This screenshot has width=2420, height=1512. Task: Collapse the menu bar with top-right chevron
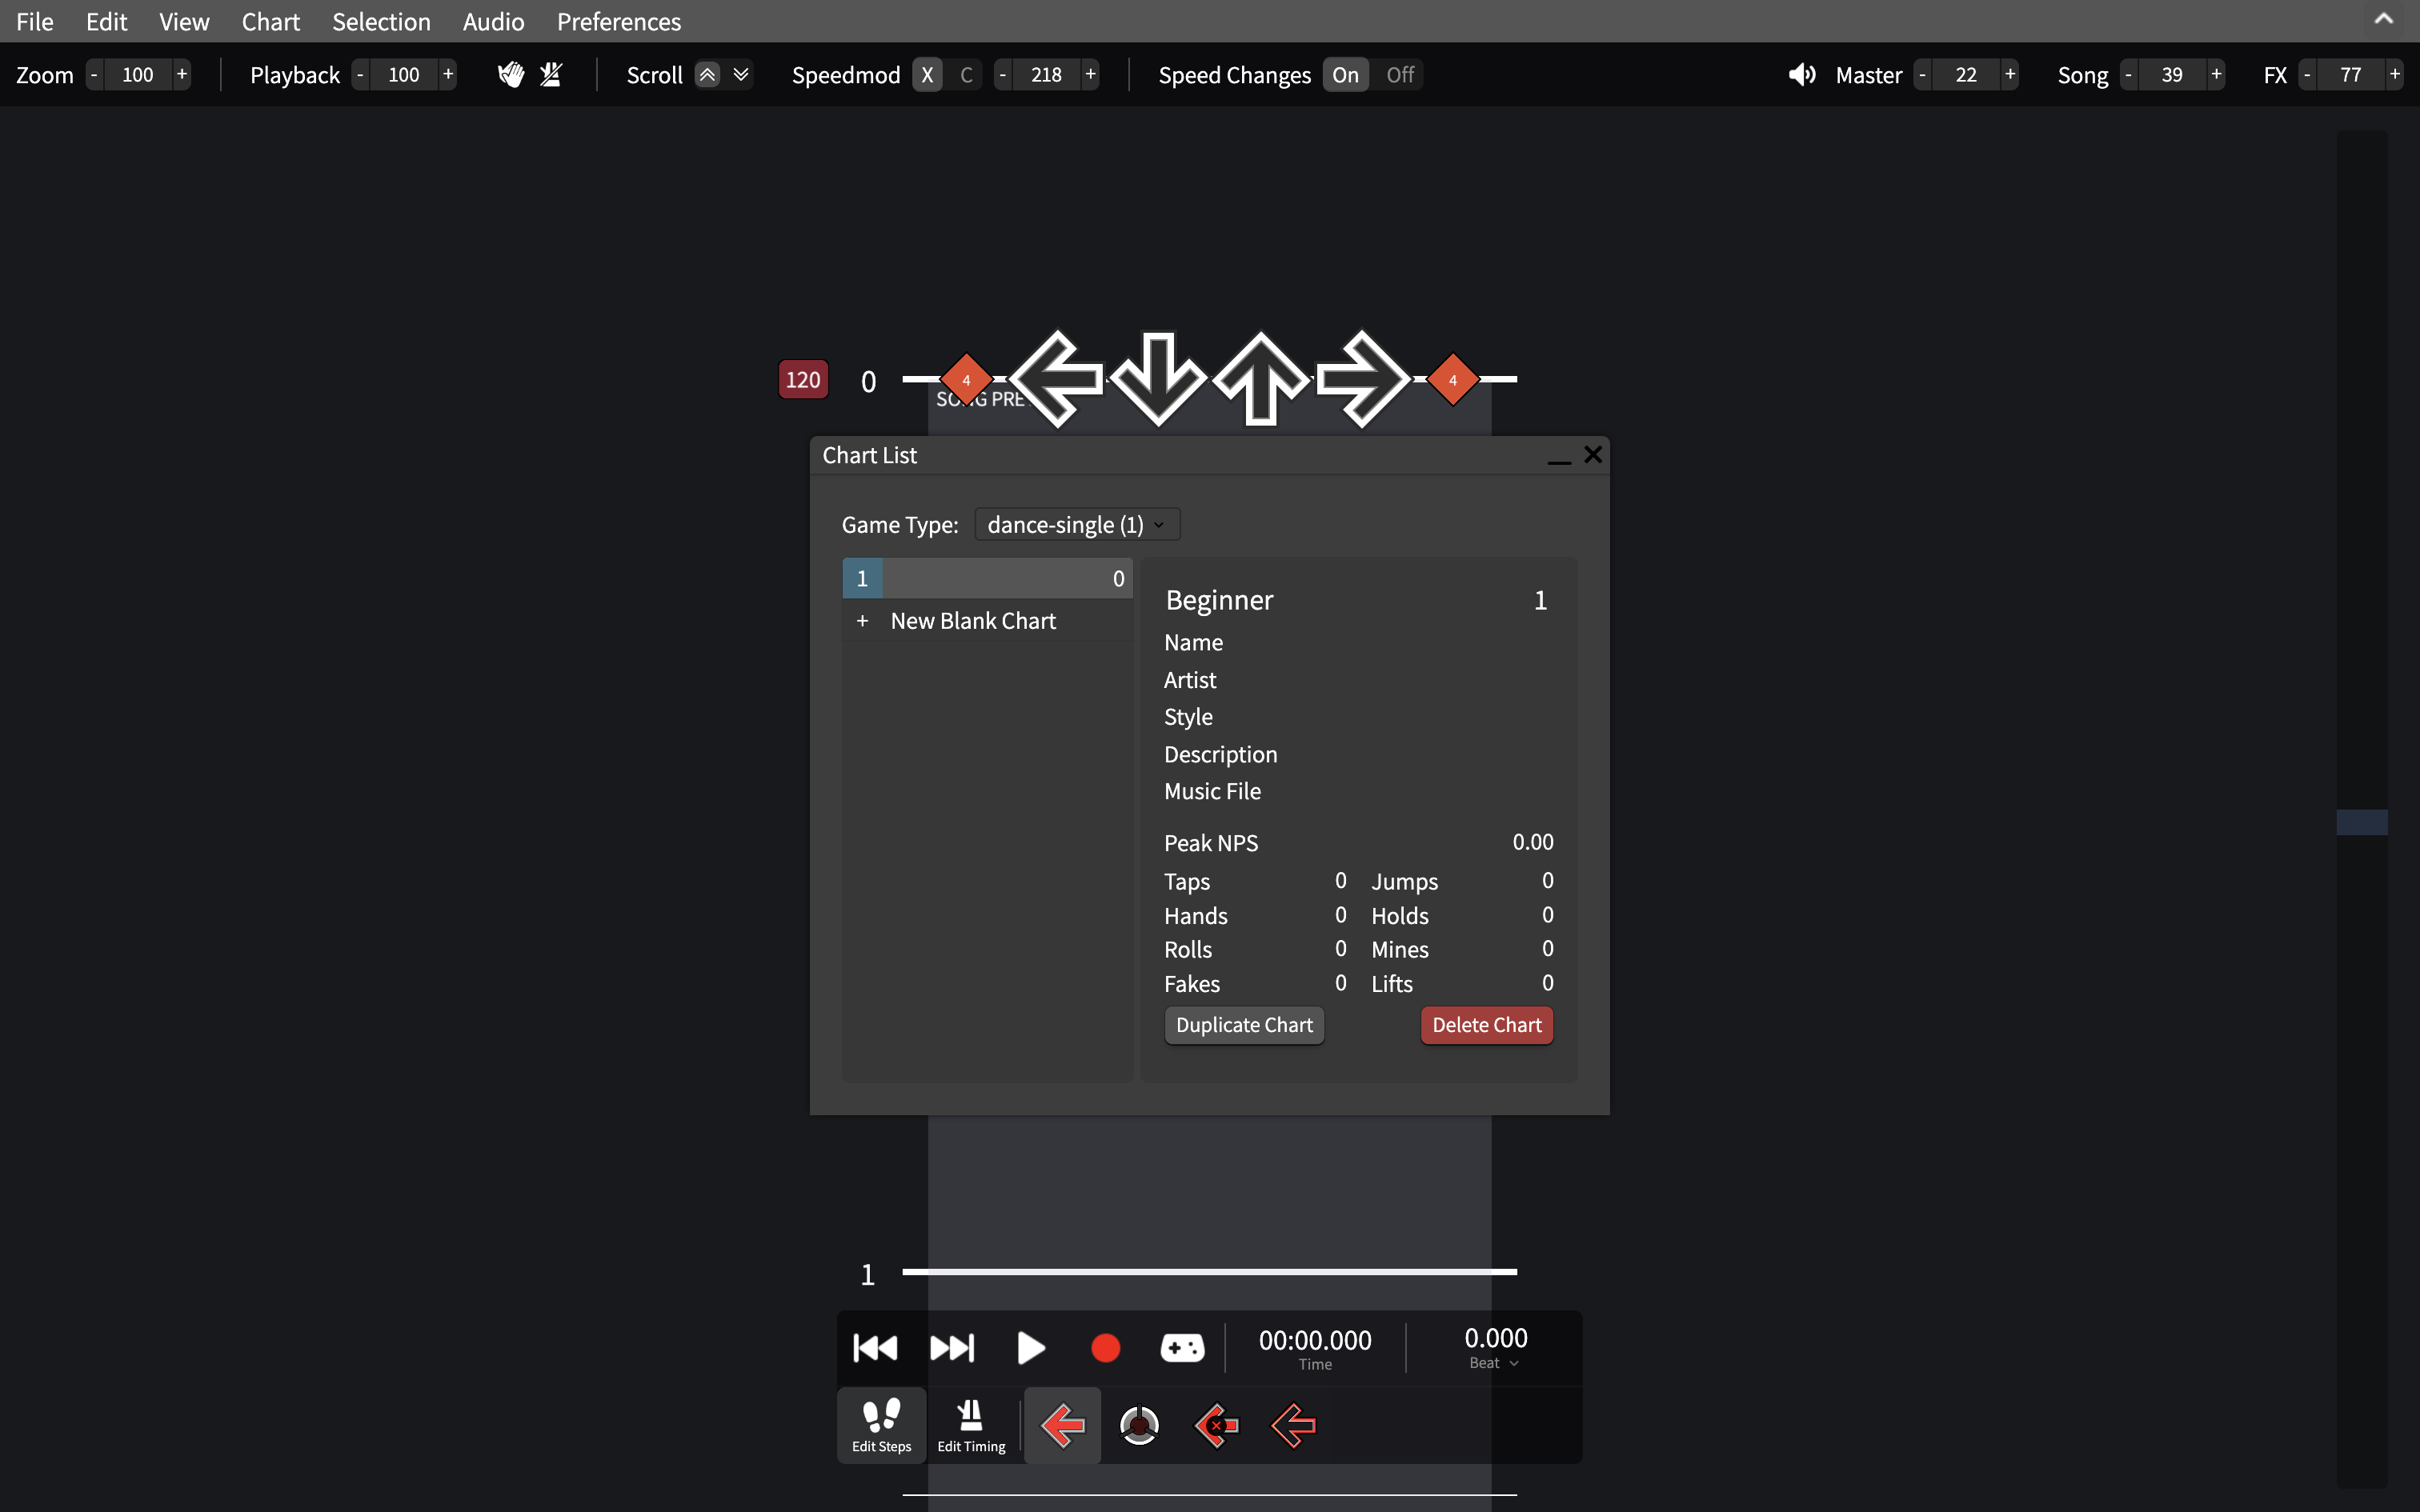[2384, 19]
